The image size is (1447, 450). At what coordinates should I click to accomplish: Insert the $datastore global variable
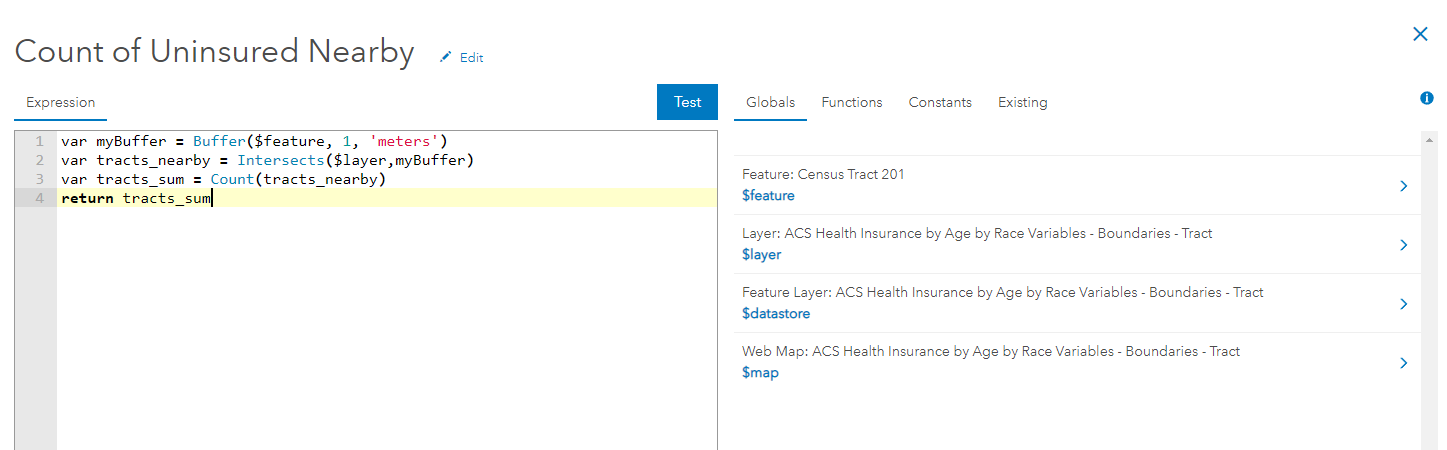pyautogui.click(x=776, y=314)
